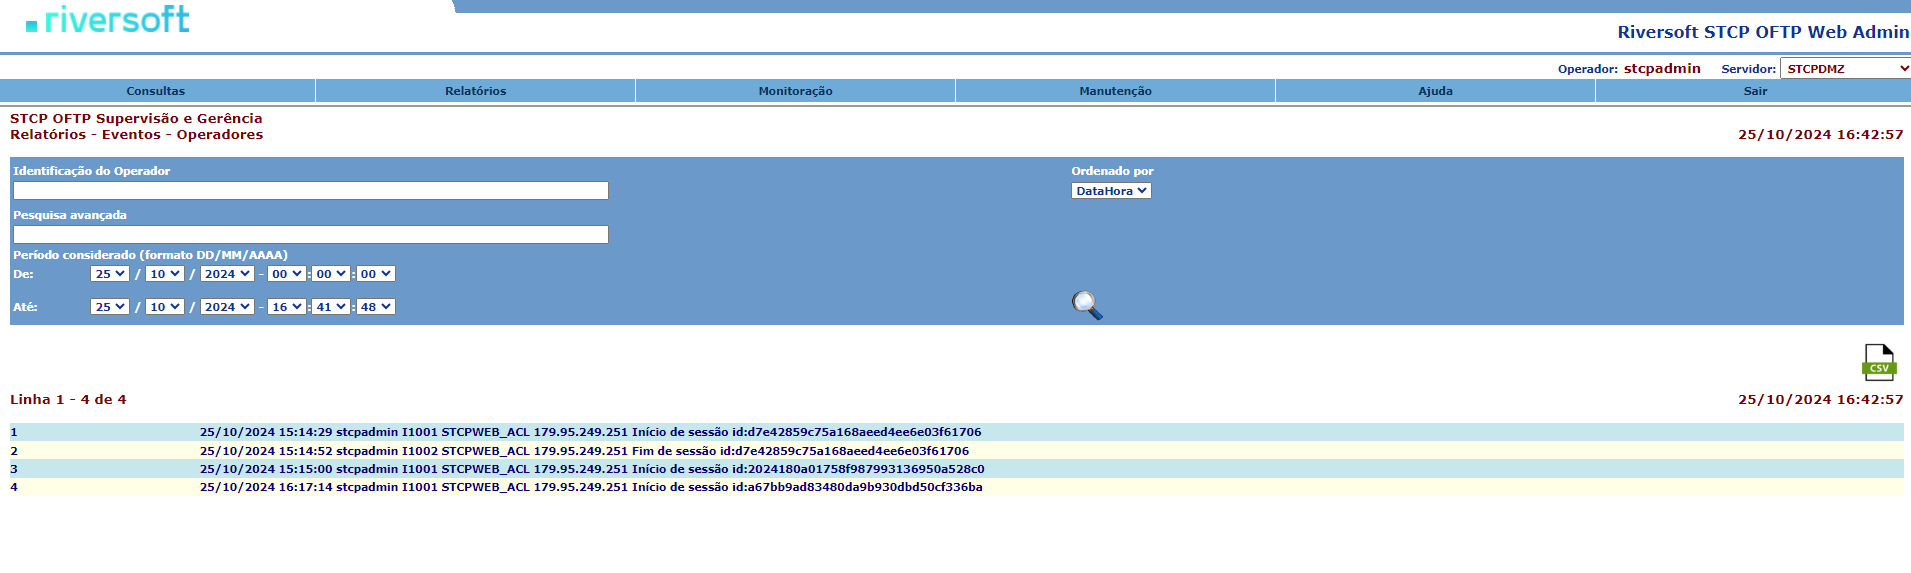Image resolution: width=1911 pixels, height=573 pixels.
Task: Open the Até day dropdown
Action: (x=110, y=307)
